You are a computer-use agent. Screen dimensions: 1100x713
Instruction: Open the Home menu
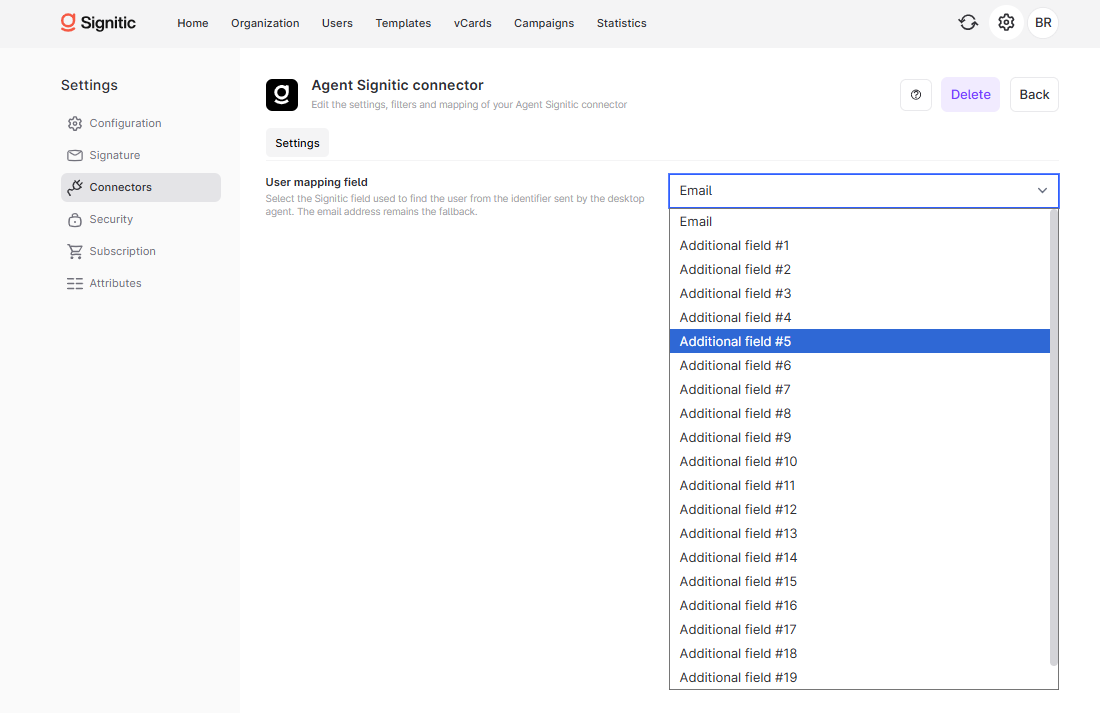click(x=193, y=23)
